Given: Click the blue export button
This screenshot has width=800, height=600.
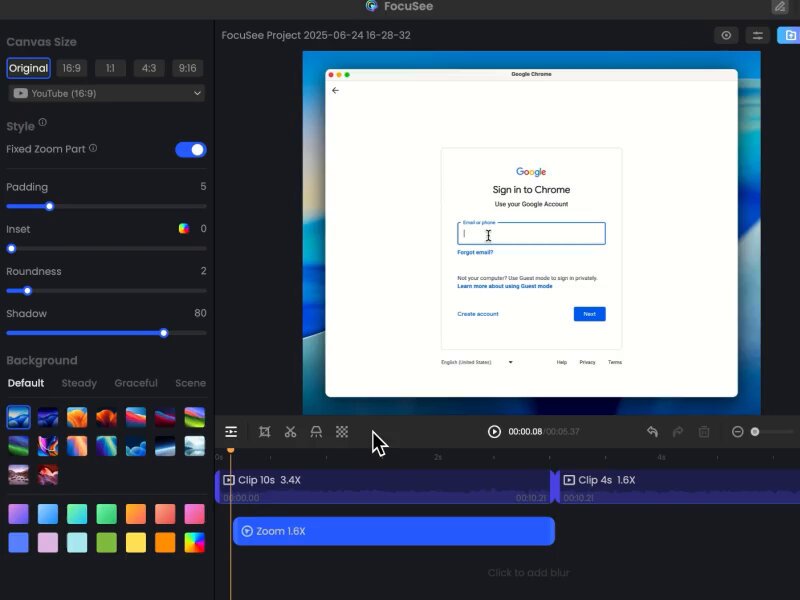Looking at the screenshot, I should [789, 35].
